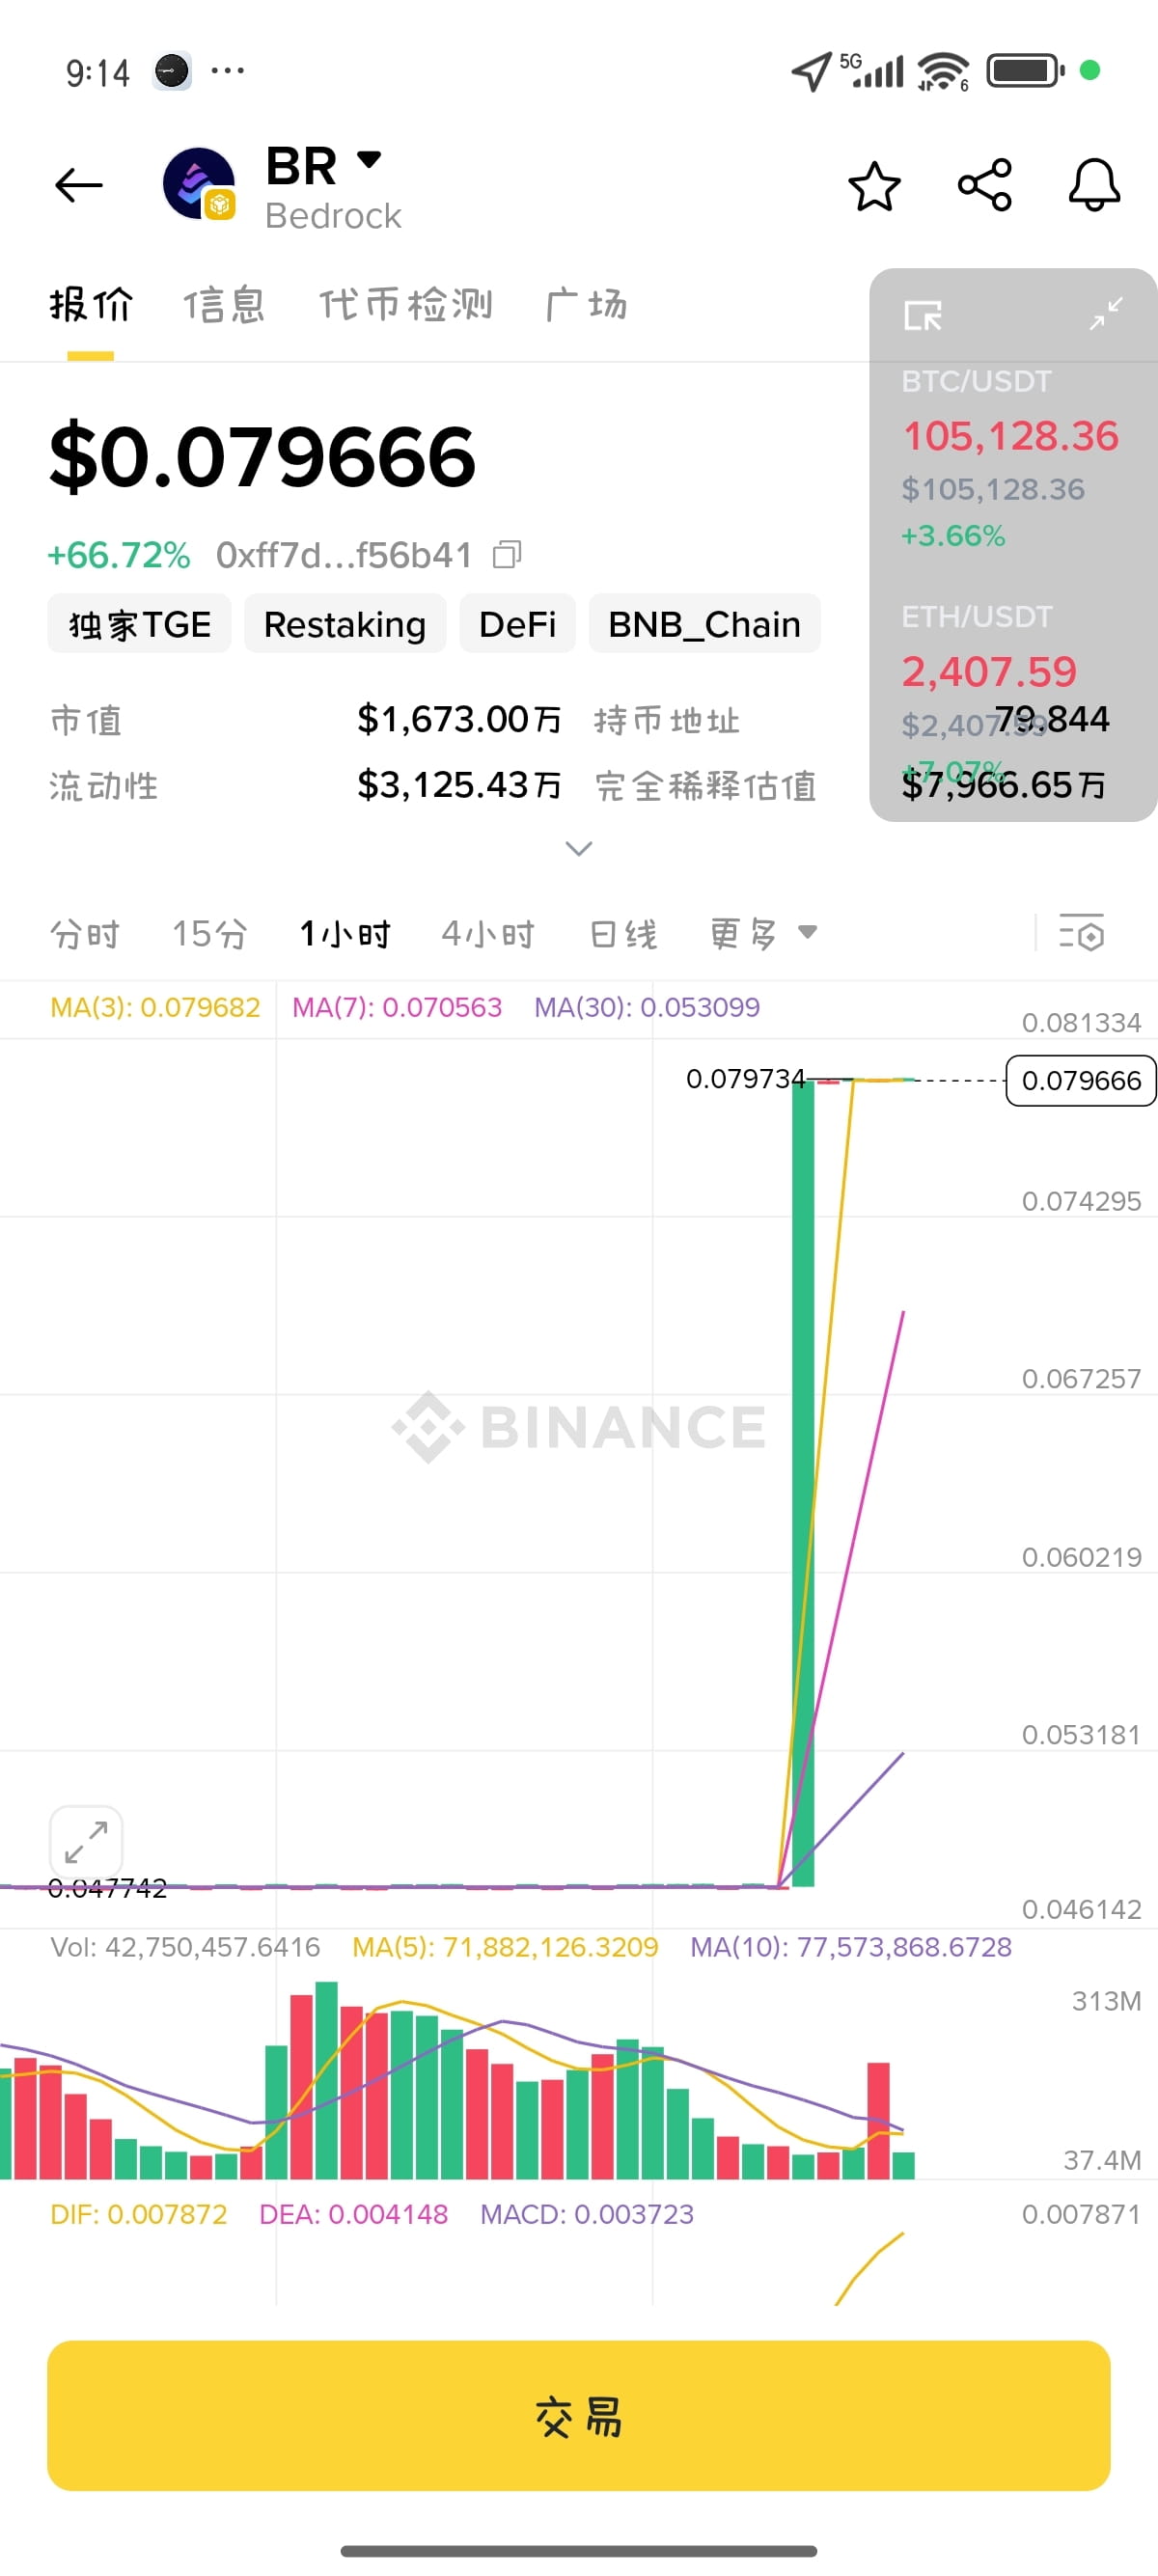Image resolution: width=1158 pixels, height=2576 pixels.
Task: Tap the back arrow icon
Action: click(x=79, y=186)
